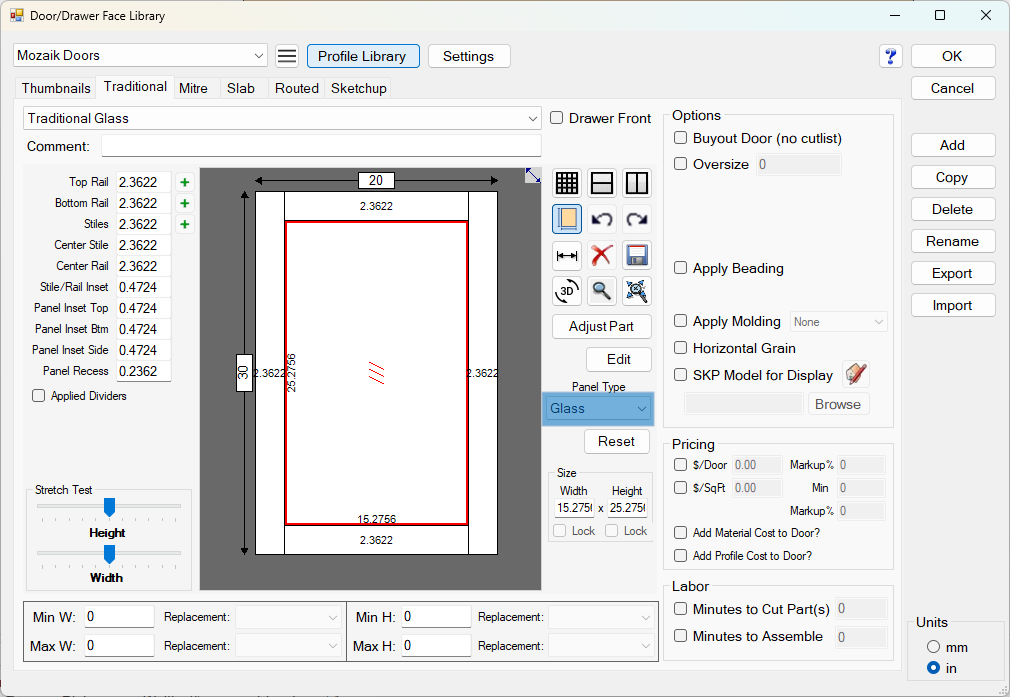Click the horizontal dimension arrows icon
This screenshot has height=697, width=1010.
(567, 255)
